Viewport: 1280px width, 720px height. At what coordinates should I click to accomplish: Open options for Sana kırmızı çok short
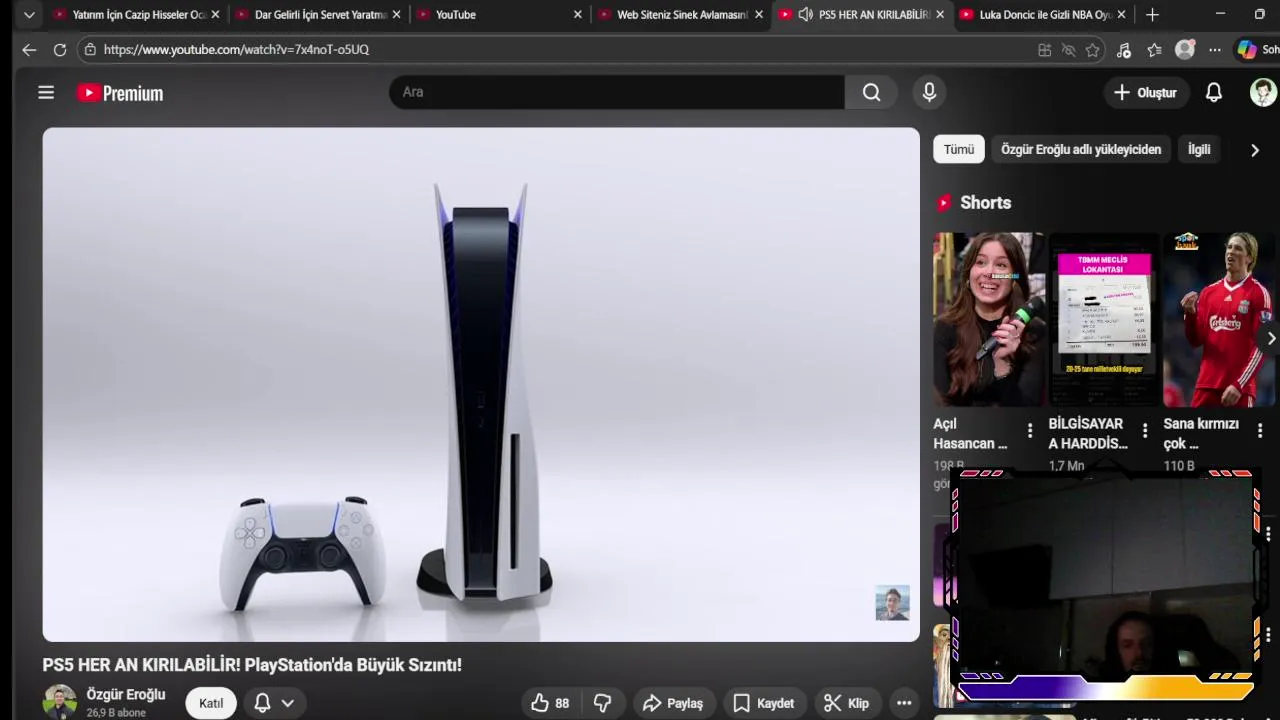pyautogui.click(x=1260, y=431)
